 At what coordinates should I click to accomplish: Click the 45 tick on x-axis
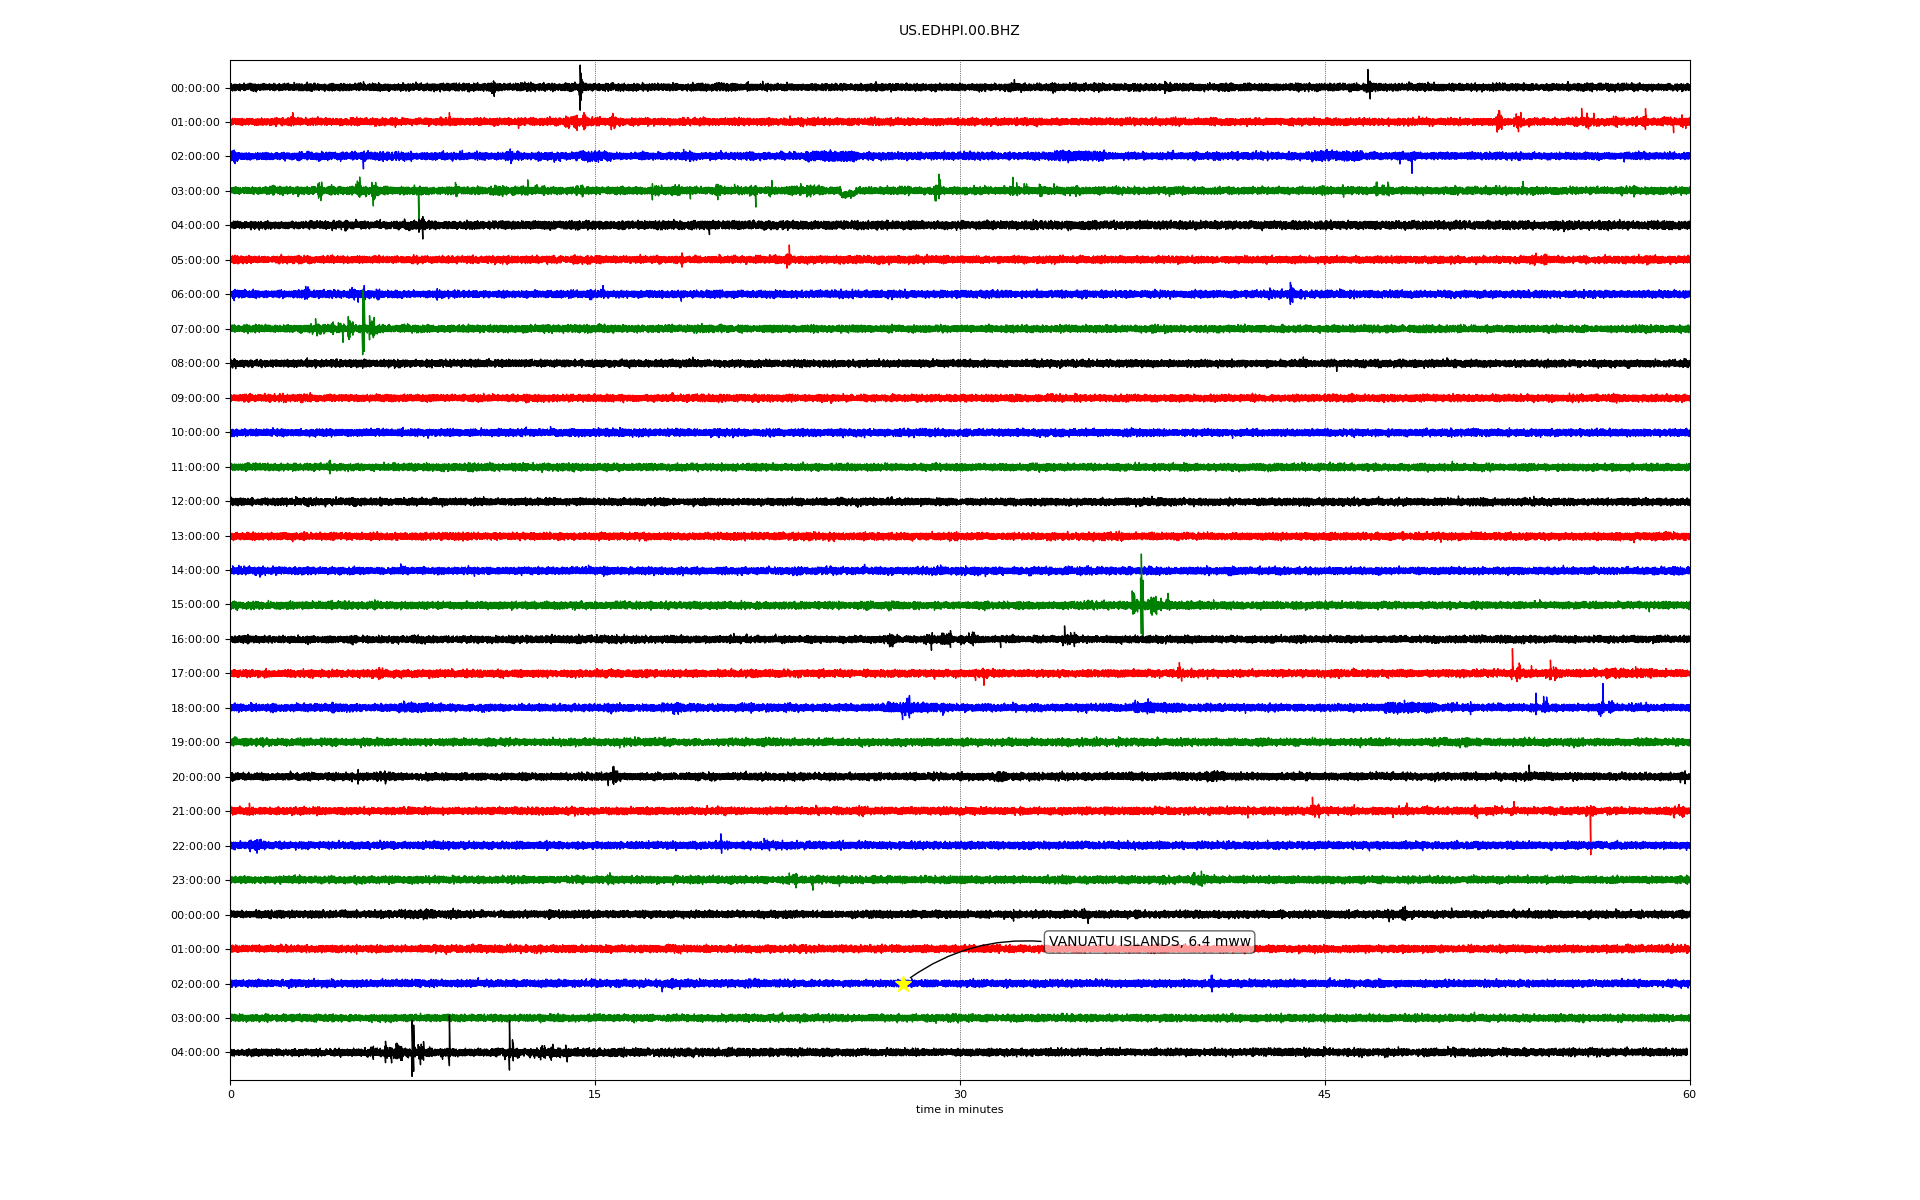1325,1094
